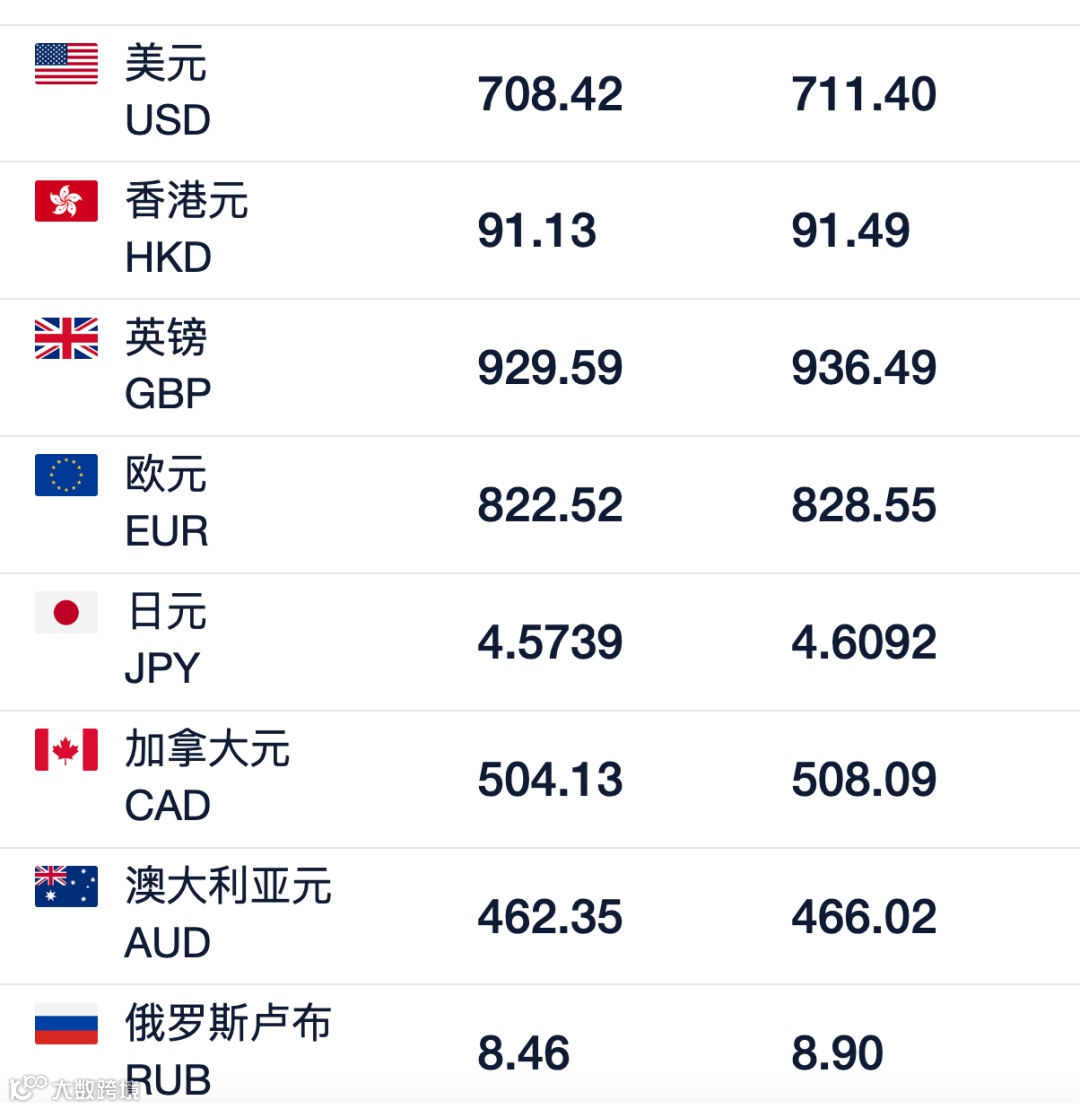Click the 加拿大元 CAD currency label

click(x=207, y=777)
